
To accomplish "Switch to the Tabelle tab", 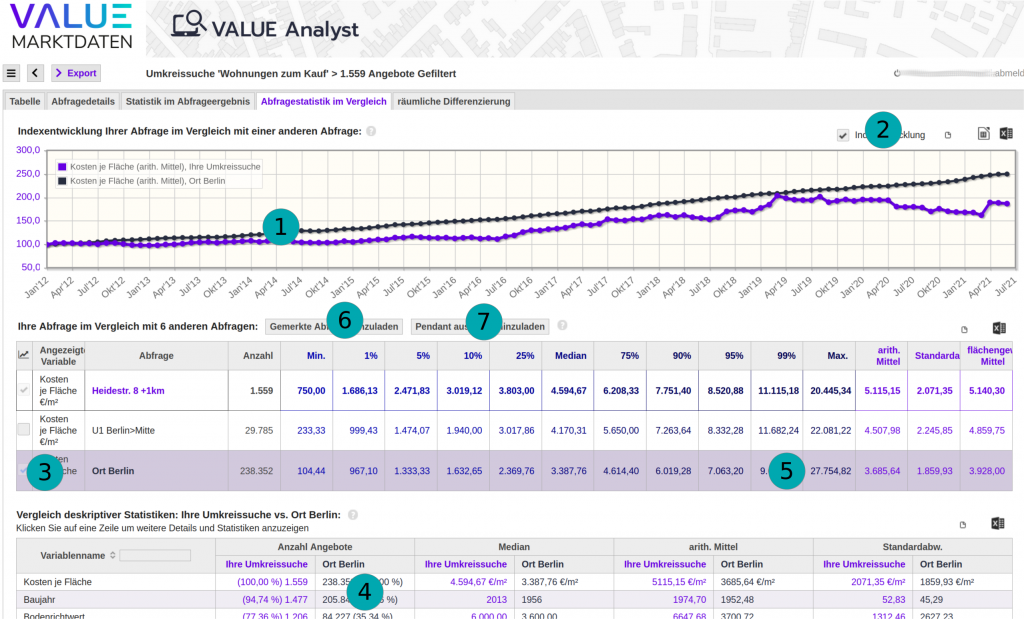I will point(25,101).
